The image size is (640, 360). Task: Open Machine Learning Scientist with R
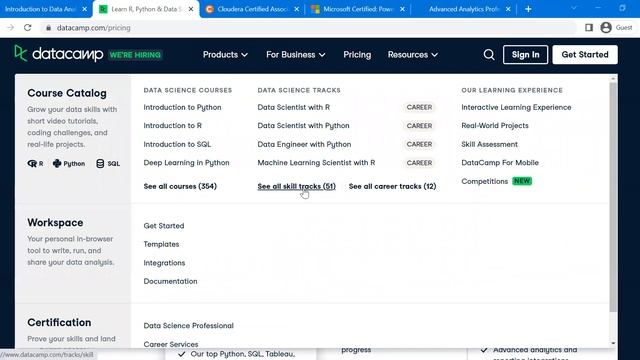[x=316, y=163]
